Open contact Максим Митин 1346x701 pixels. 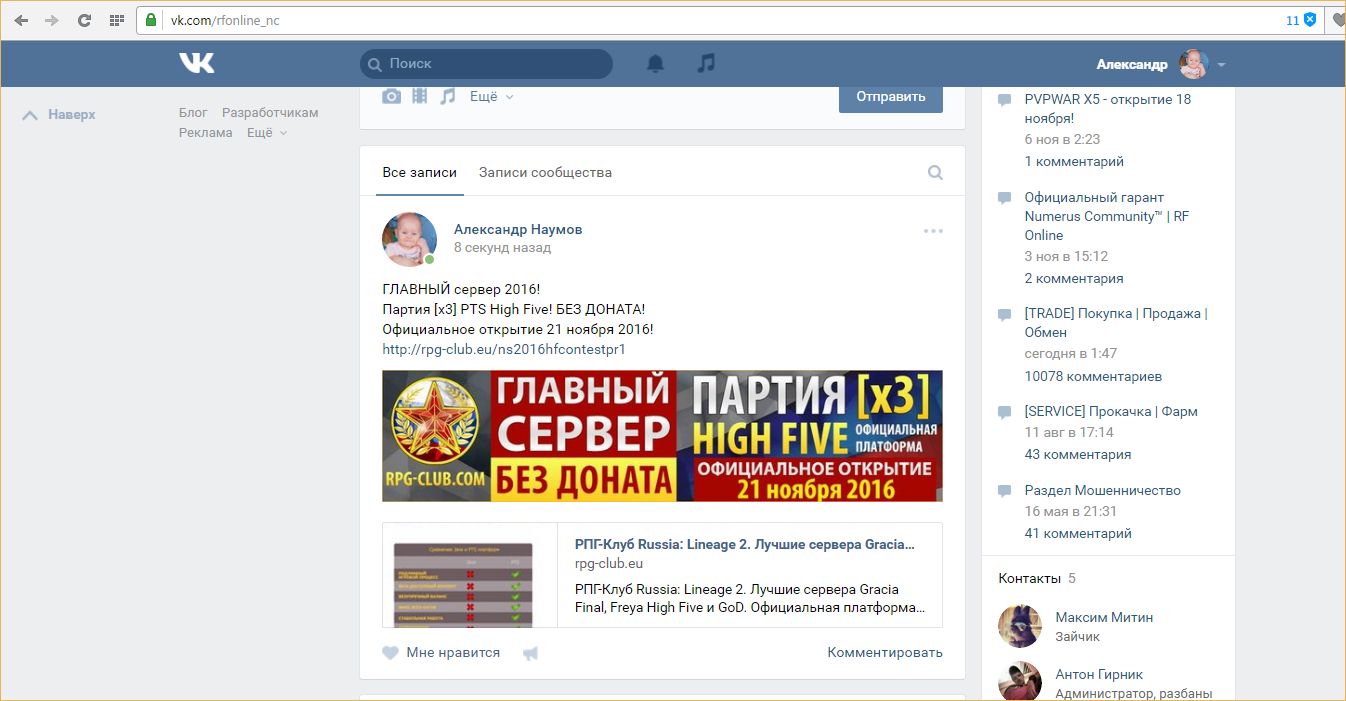click(x=1104, y=617)
